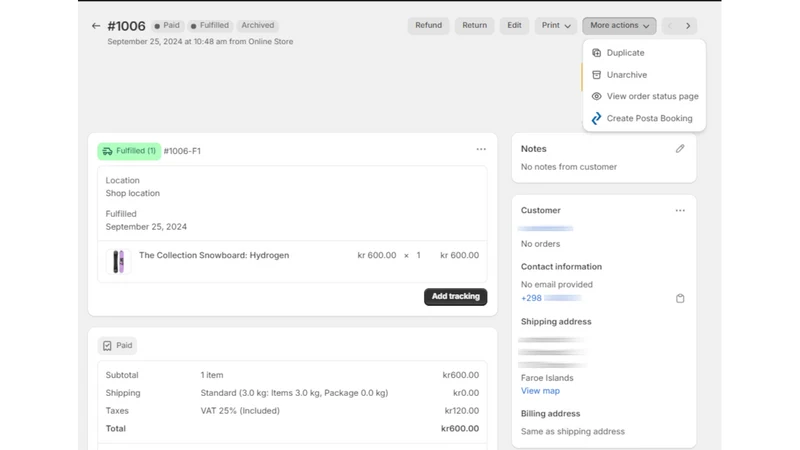
Task: Click the #1006-F1 fulfillment number
Action: tap(182, 151)
